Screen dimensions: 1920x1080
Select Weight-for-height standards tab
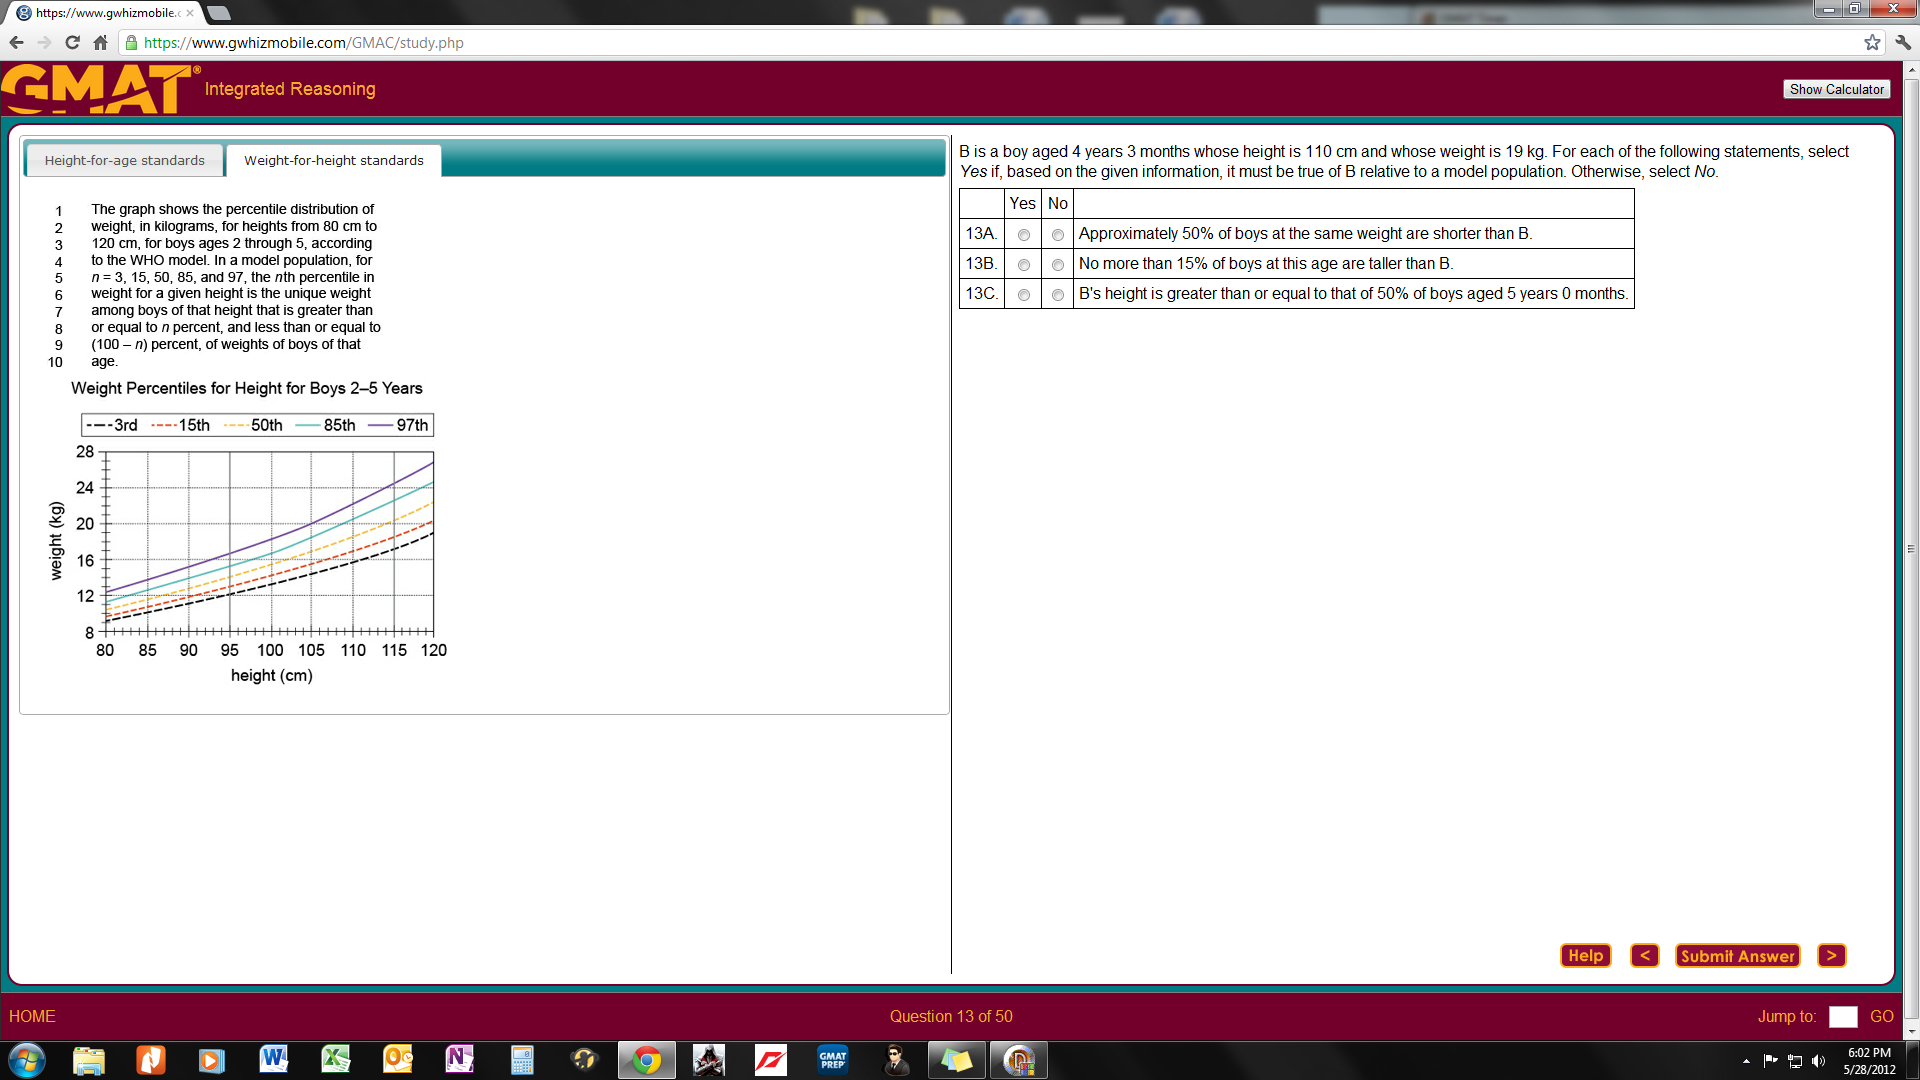(333, 160)
